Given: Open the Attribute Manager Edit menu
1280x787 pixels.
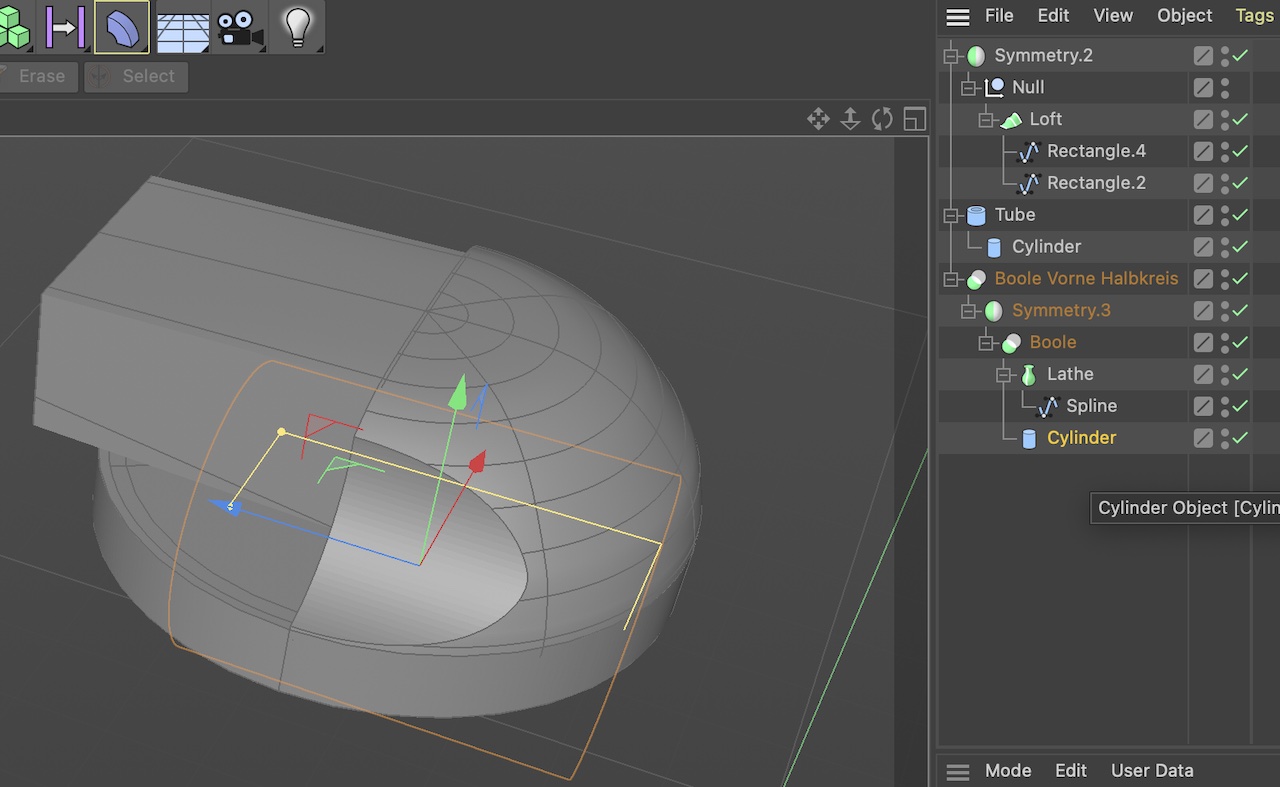Looking at the screenshot, I should coord(1071,771).
